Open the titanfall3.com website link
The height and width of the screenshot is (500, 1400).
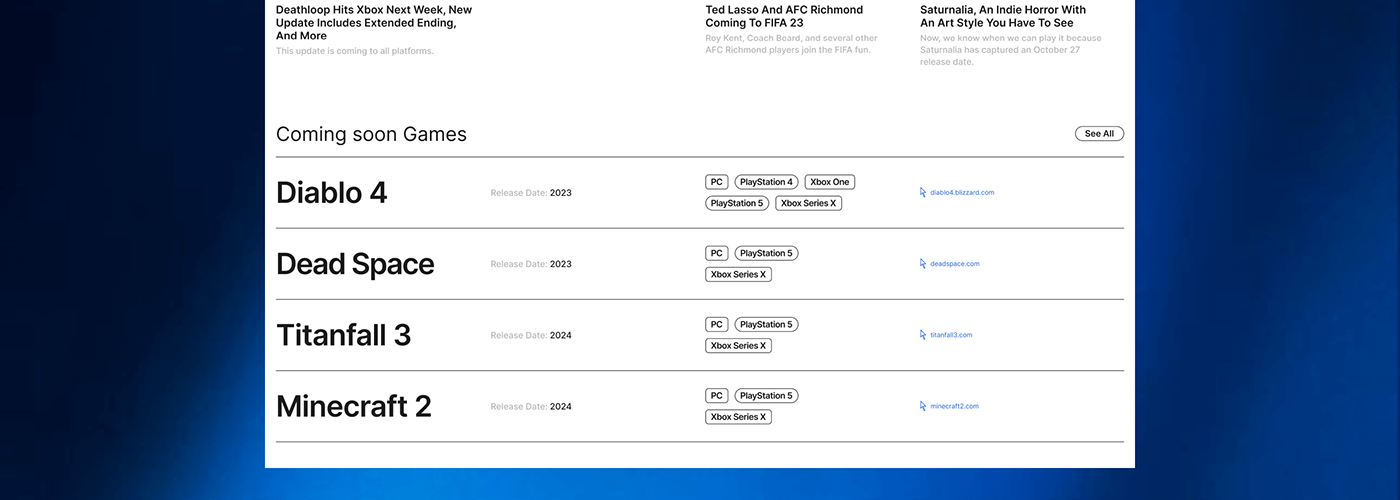951,335
